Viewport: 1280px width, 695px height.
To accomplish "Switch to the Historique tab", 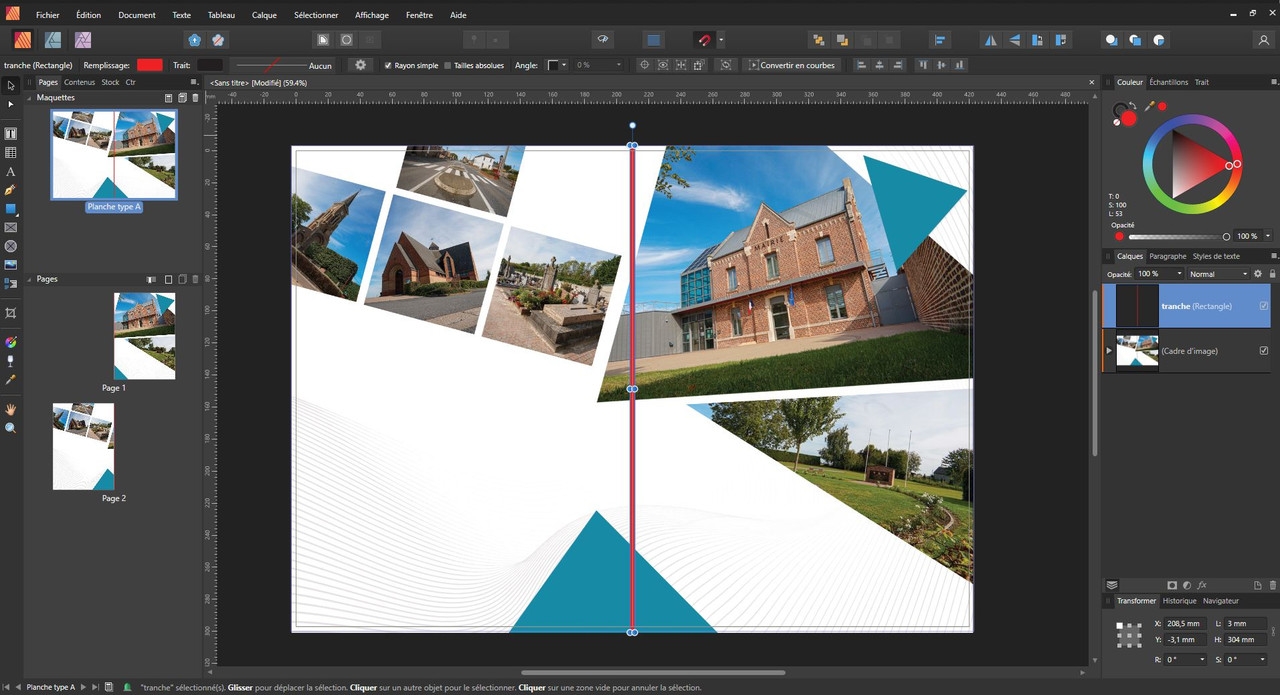I will tap(1180, 601).
